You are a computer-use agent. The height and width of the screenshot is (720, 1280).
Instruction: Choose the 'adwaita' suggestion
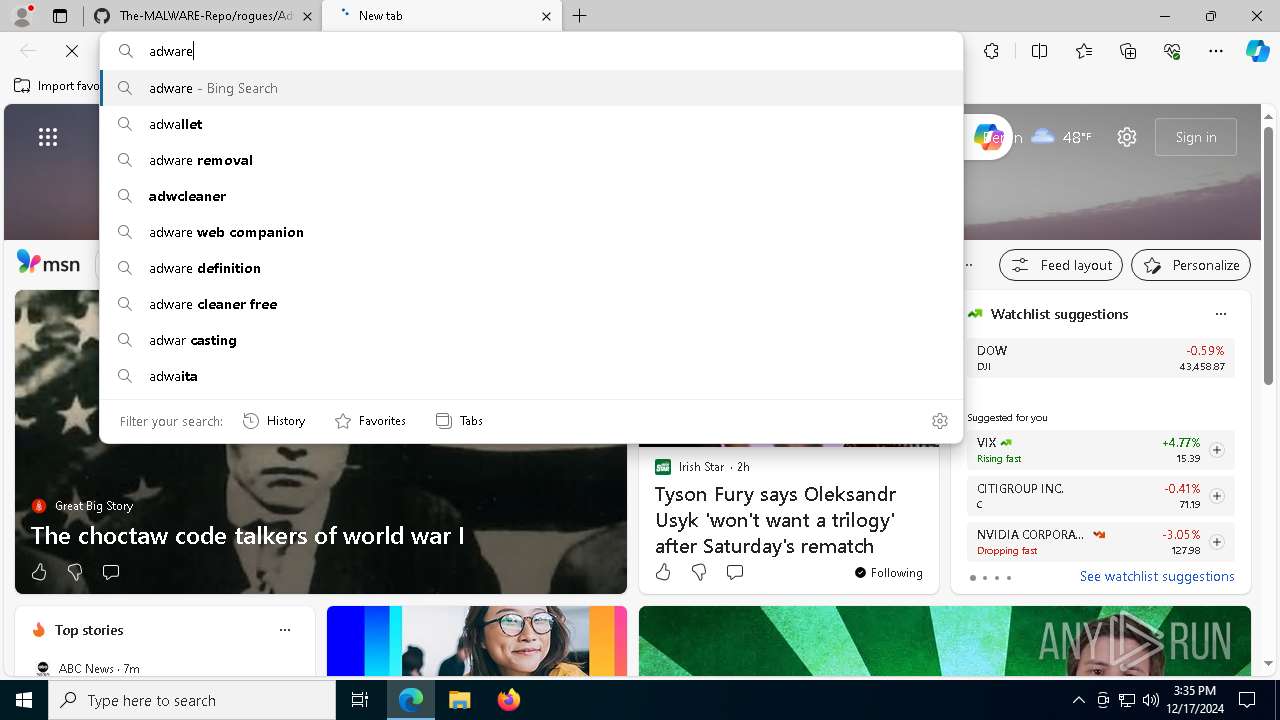531,376
